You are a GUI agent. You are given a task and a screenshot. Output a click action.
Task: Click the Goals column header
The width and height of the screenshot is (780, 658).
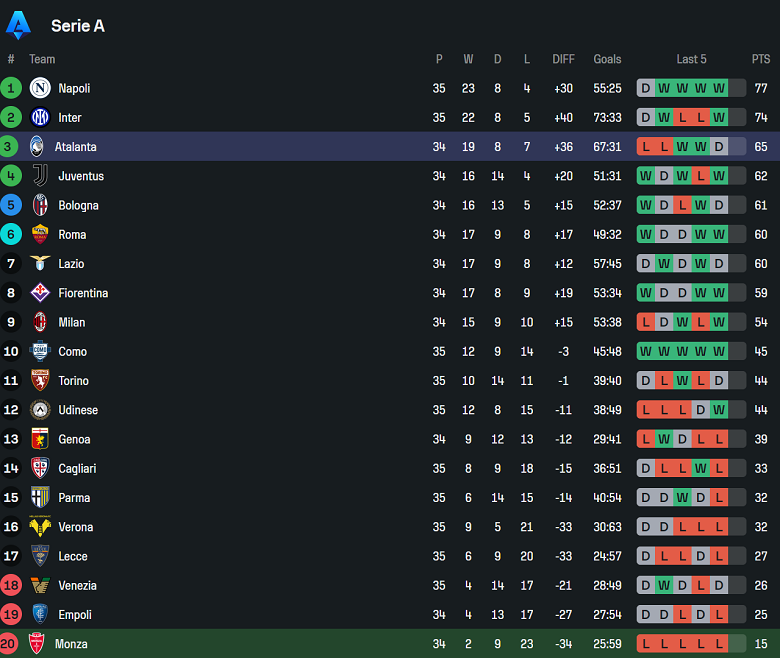pos(607,59)
